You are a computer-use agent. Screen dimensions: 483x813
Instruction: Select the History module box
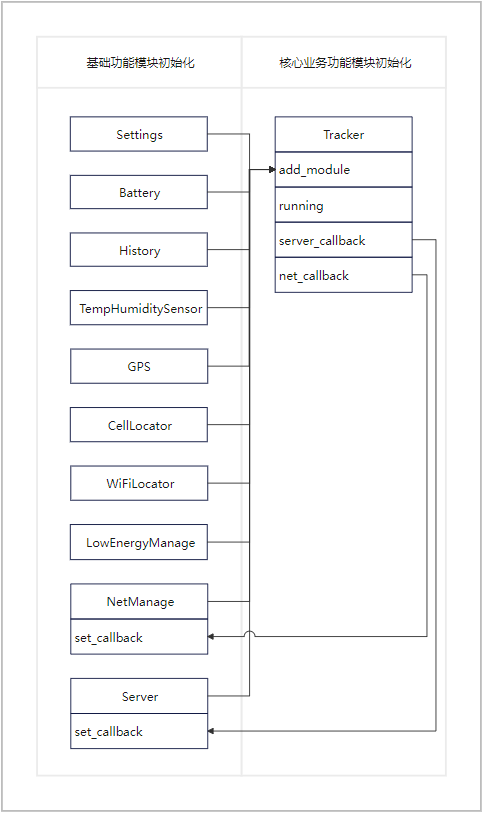tap(139, 250)
